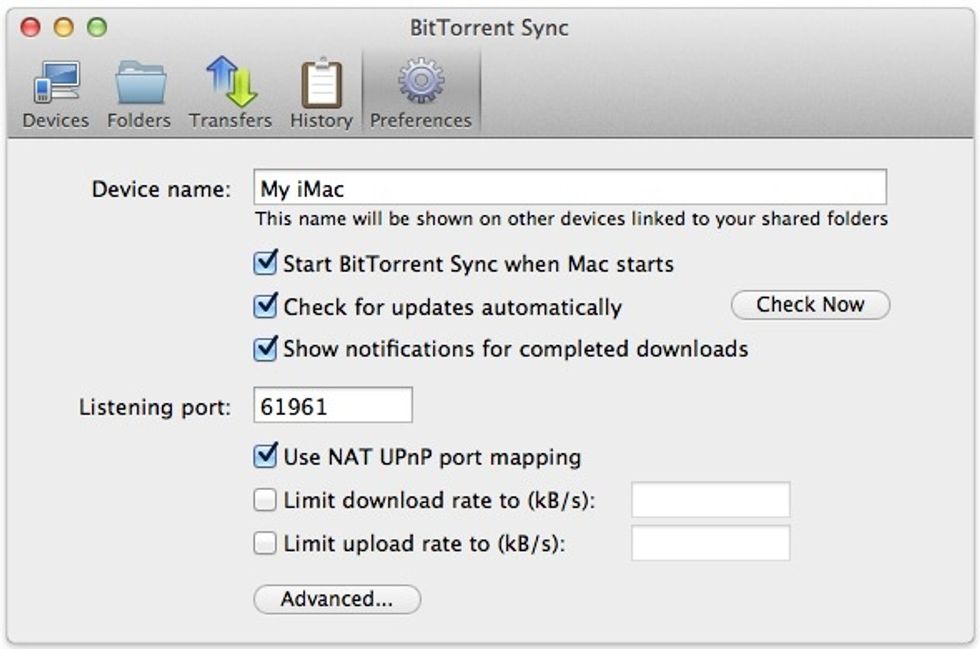980x649 pixels.
Task: Toggle Check for updates automatically
Action: click(x=264, y=306)
